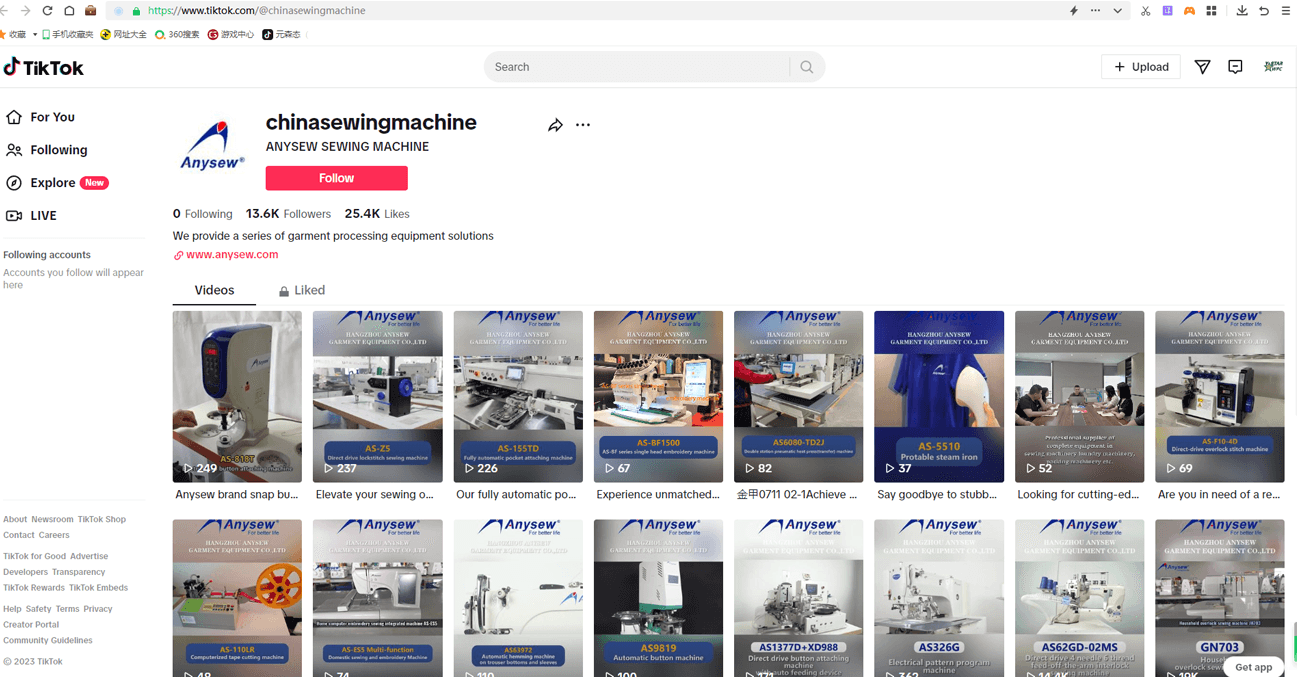Follow the chinasewingmachine account

(336, 178)
